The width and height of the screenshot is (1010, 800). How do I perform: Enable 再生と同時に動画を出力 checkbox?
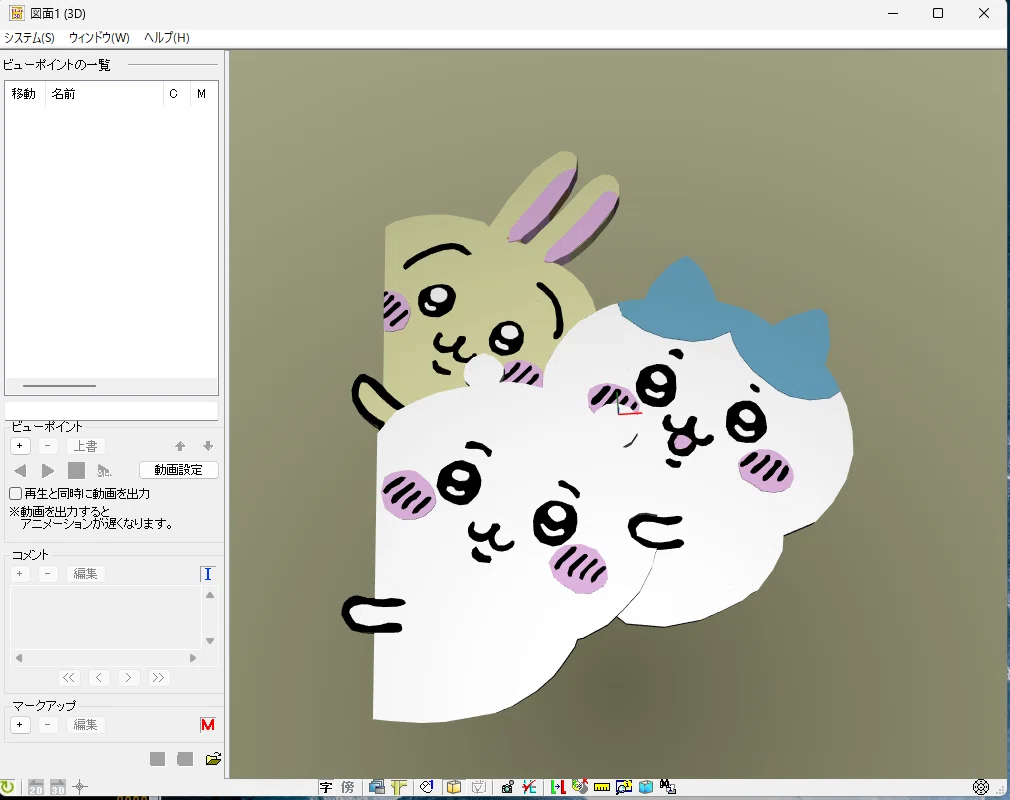point(15,493)
